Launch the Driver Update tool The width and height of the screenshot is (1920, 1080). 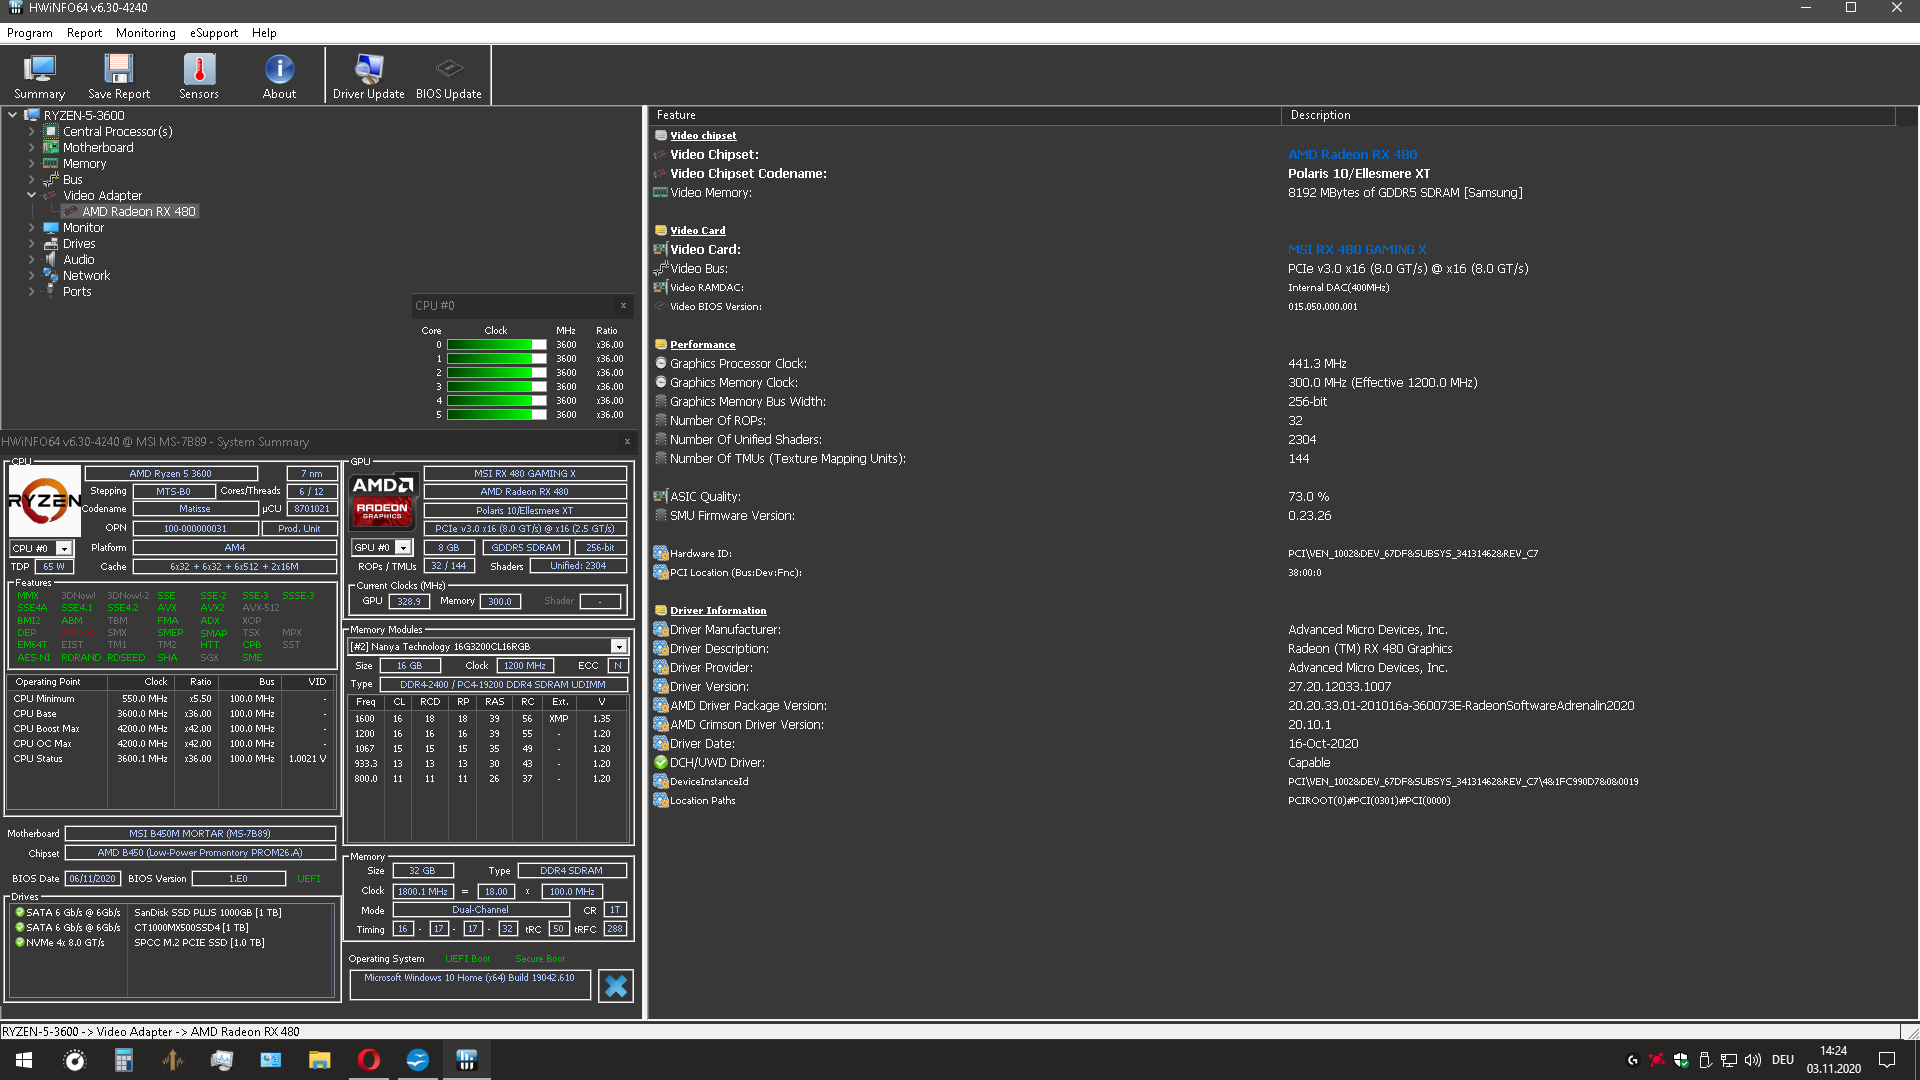pyautogui.click(x=368, y=76)
